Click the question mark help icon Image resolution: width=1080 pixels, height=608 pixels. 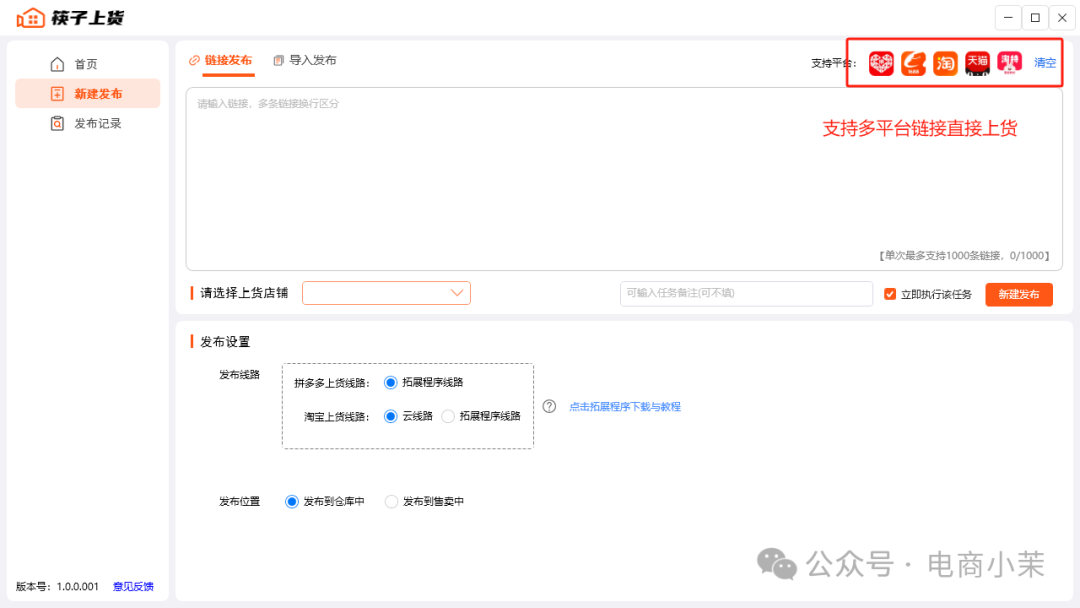pos(549,406)
